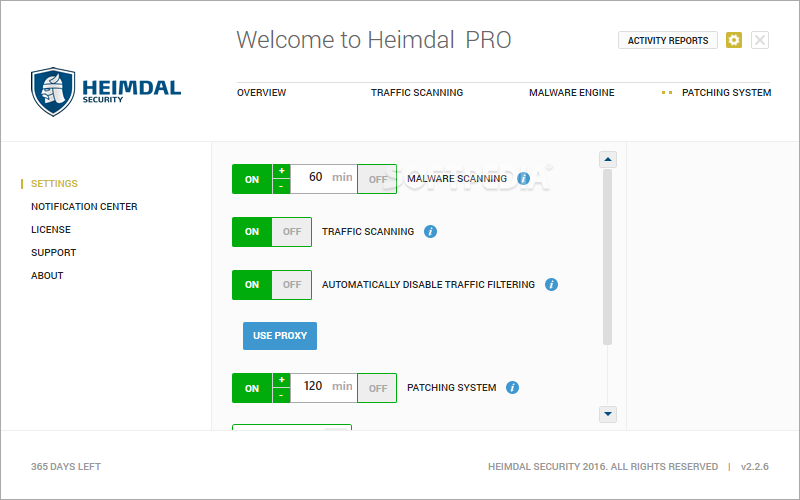Open the Malware Engine tab
The image size is (800, 500).
click(x=571, y=93)
